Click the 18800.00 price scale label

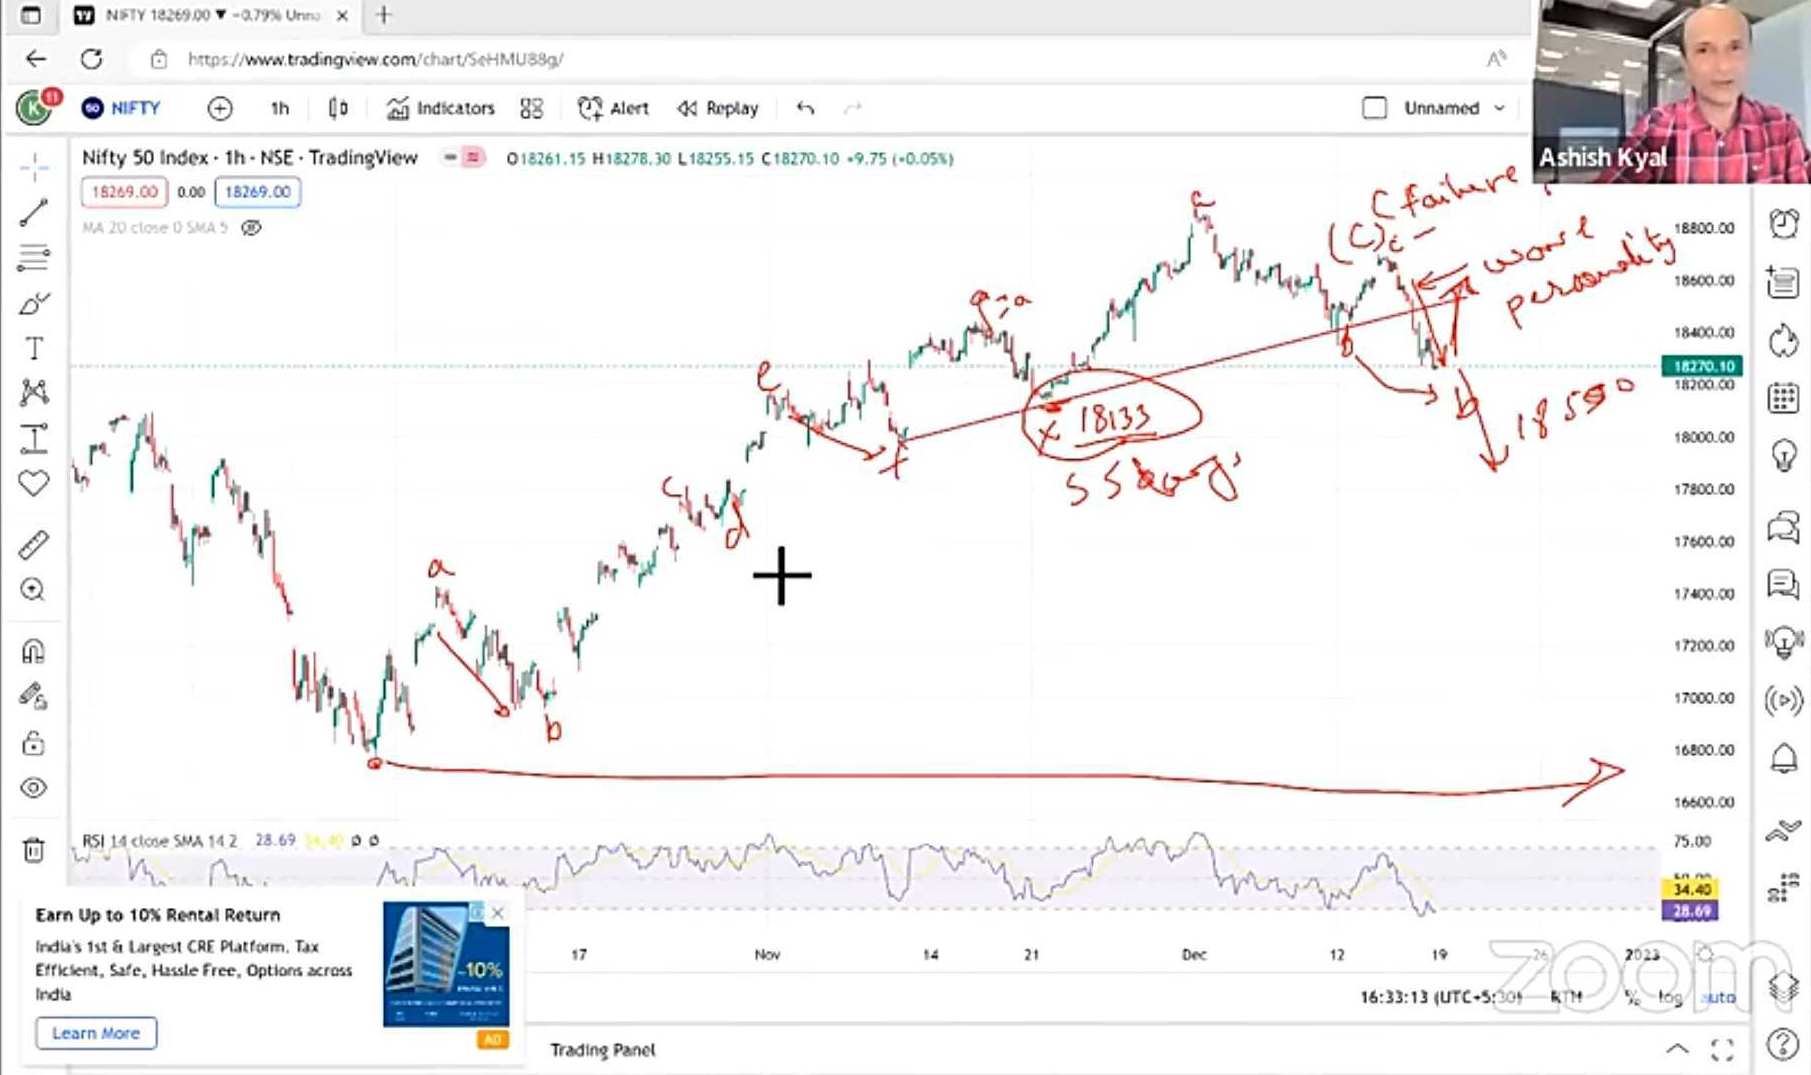pos(1704,228)
